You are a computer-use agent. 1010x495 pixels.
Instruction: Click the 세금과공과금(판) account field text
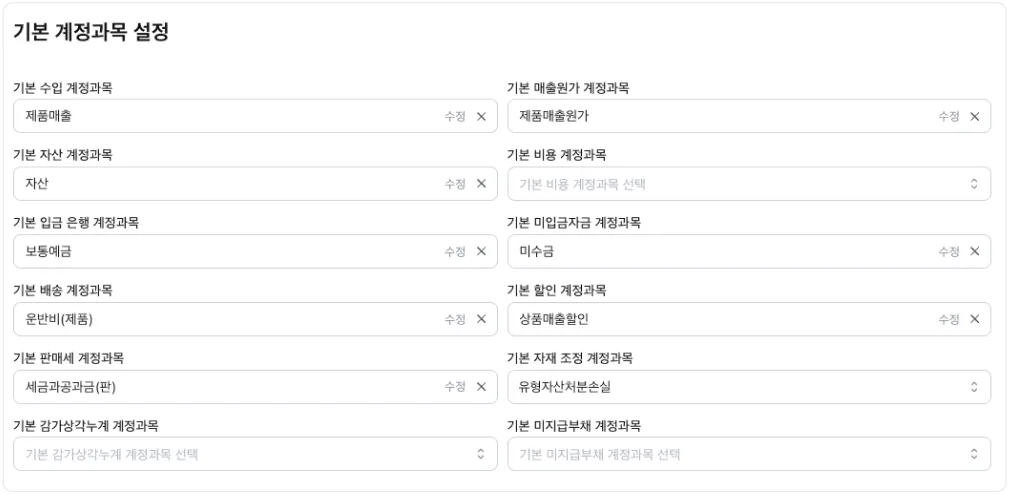[79, 387]
